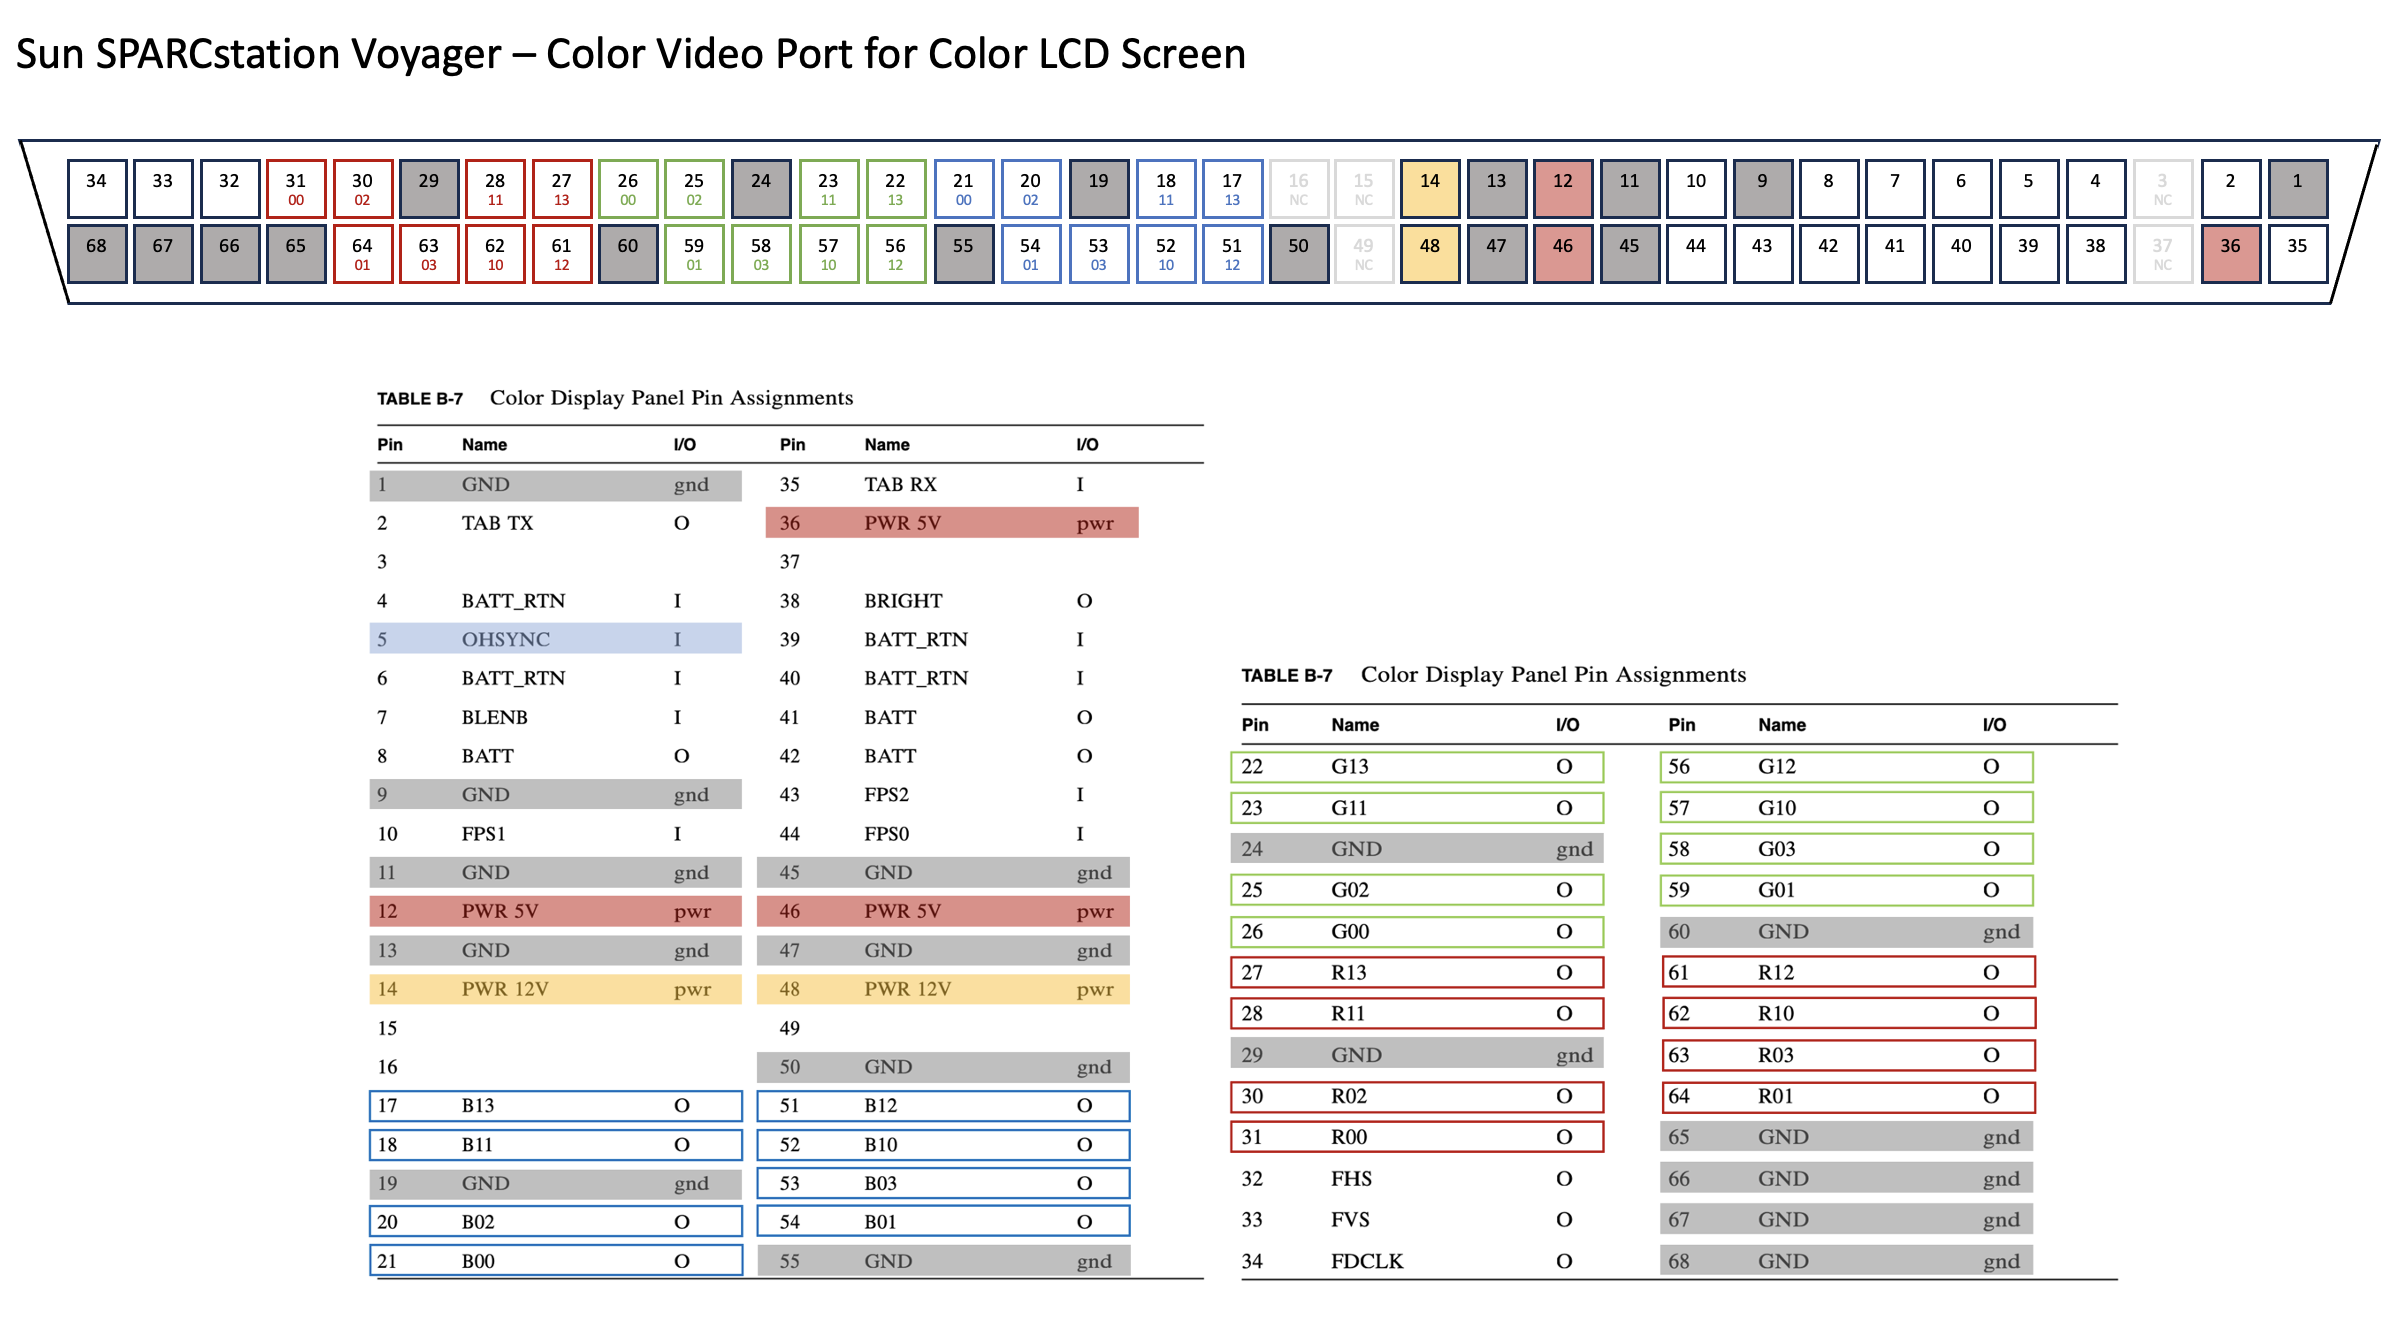Click the yellow pin 14 box in the connector
This screenshot has height=1328, width=2408.
pyautogui.click(x=1429, y=188)
